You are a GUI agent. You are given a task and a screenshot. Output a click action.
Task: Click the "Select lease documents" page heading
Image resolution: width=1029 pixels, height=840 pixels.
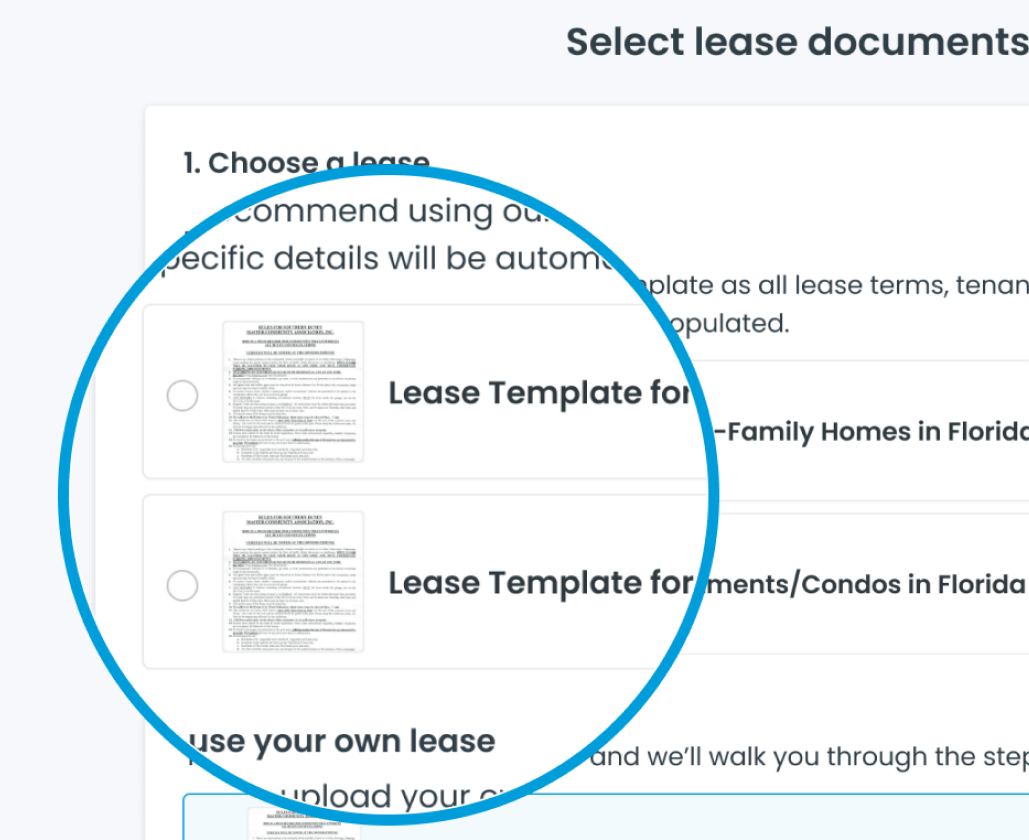(797, 43)
